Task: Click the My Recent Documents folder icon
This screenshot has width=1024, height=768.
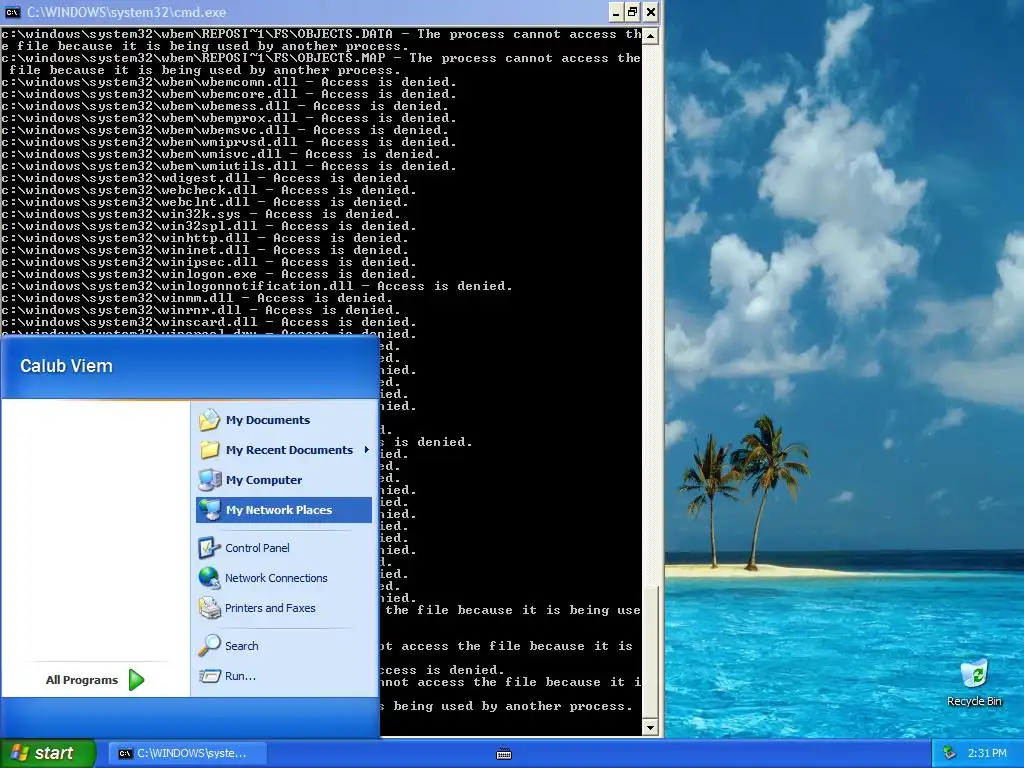Action: coord(209,450)
